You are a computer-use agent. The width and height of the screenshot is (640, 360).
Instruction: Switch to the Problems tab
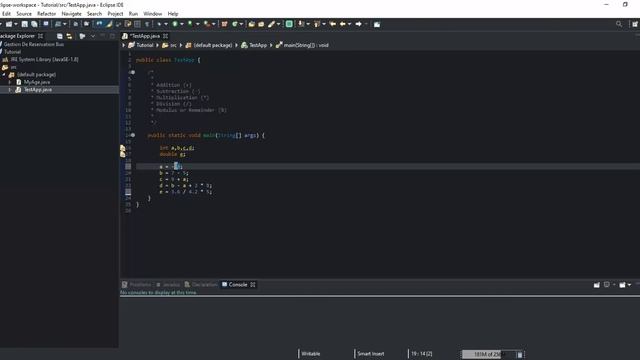click(136, 284)
